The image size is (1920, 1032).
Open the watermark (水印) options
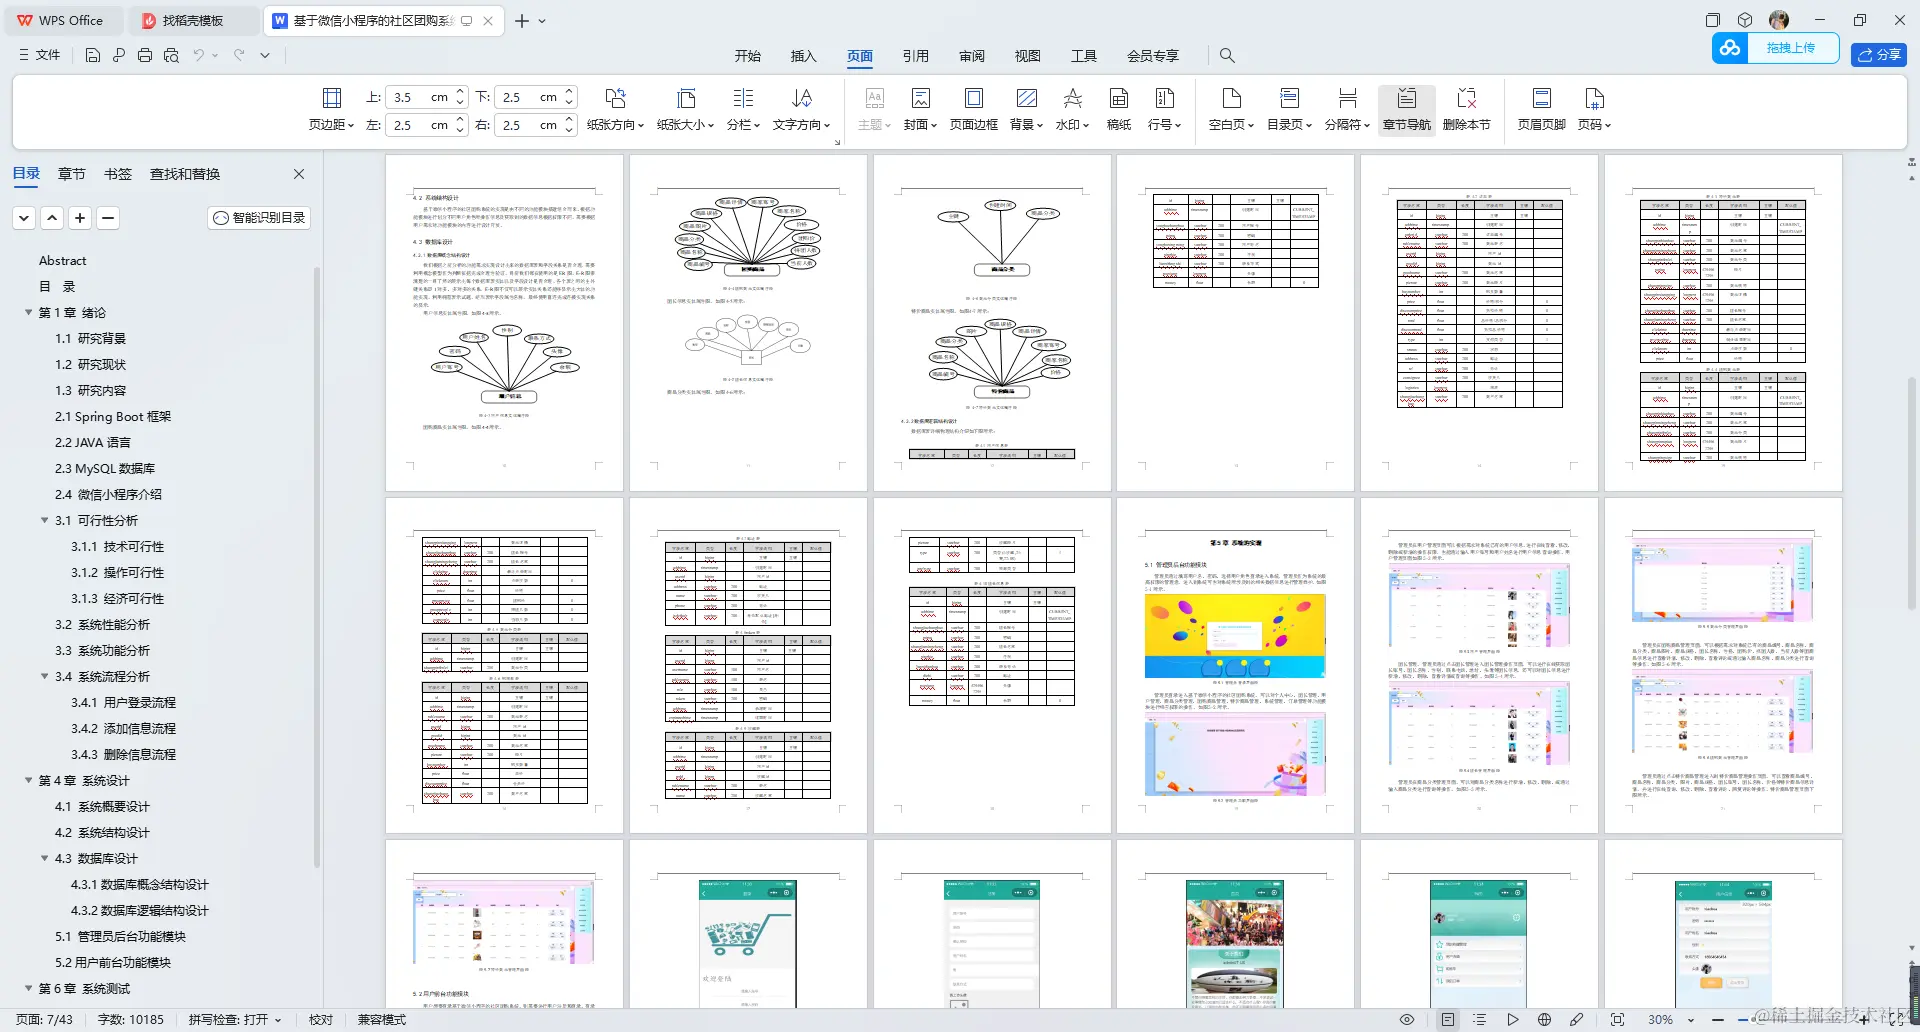[x=1073, y=109]
